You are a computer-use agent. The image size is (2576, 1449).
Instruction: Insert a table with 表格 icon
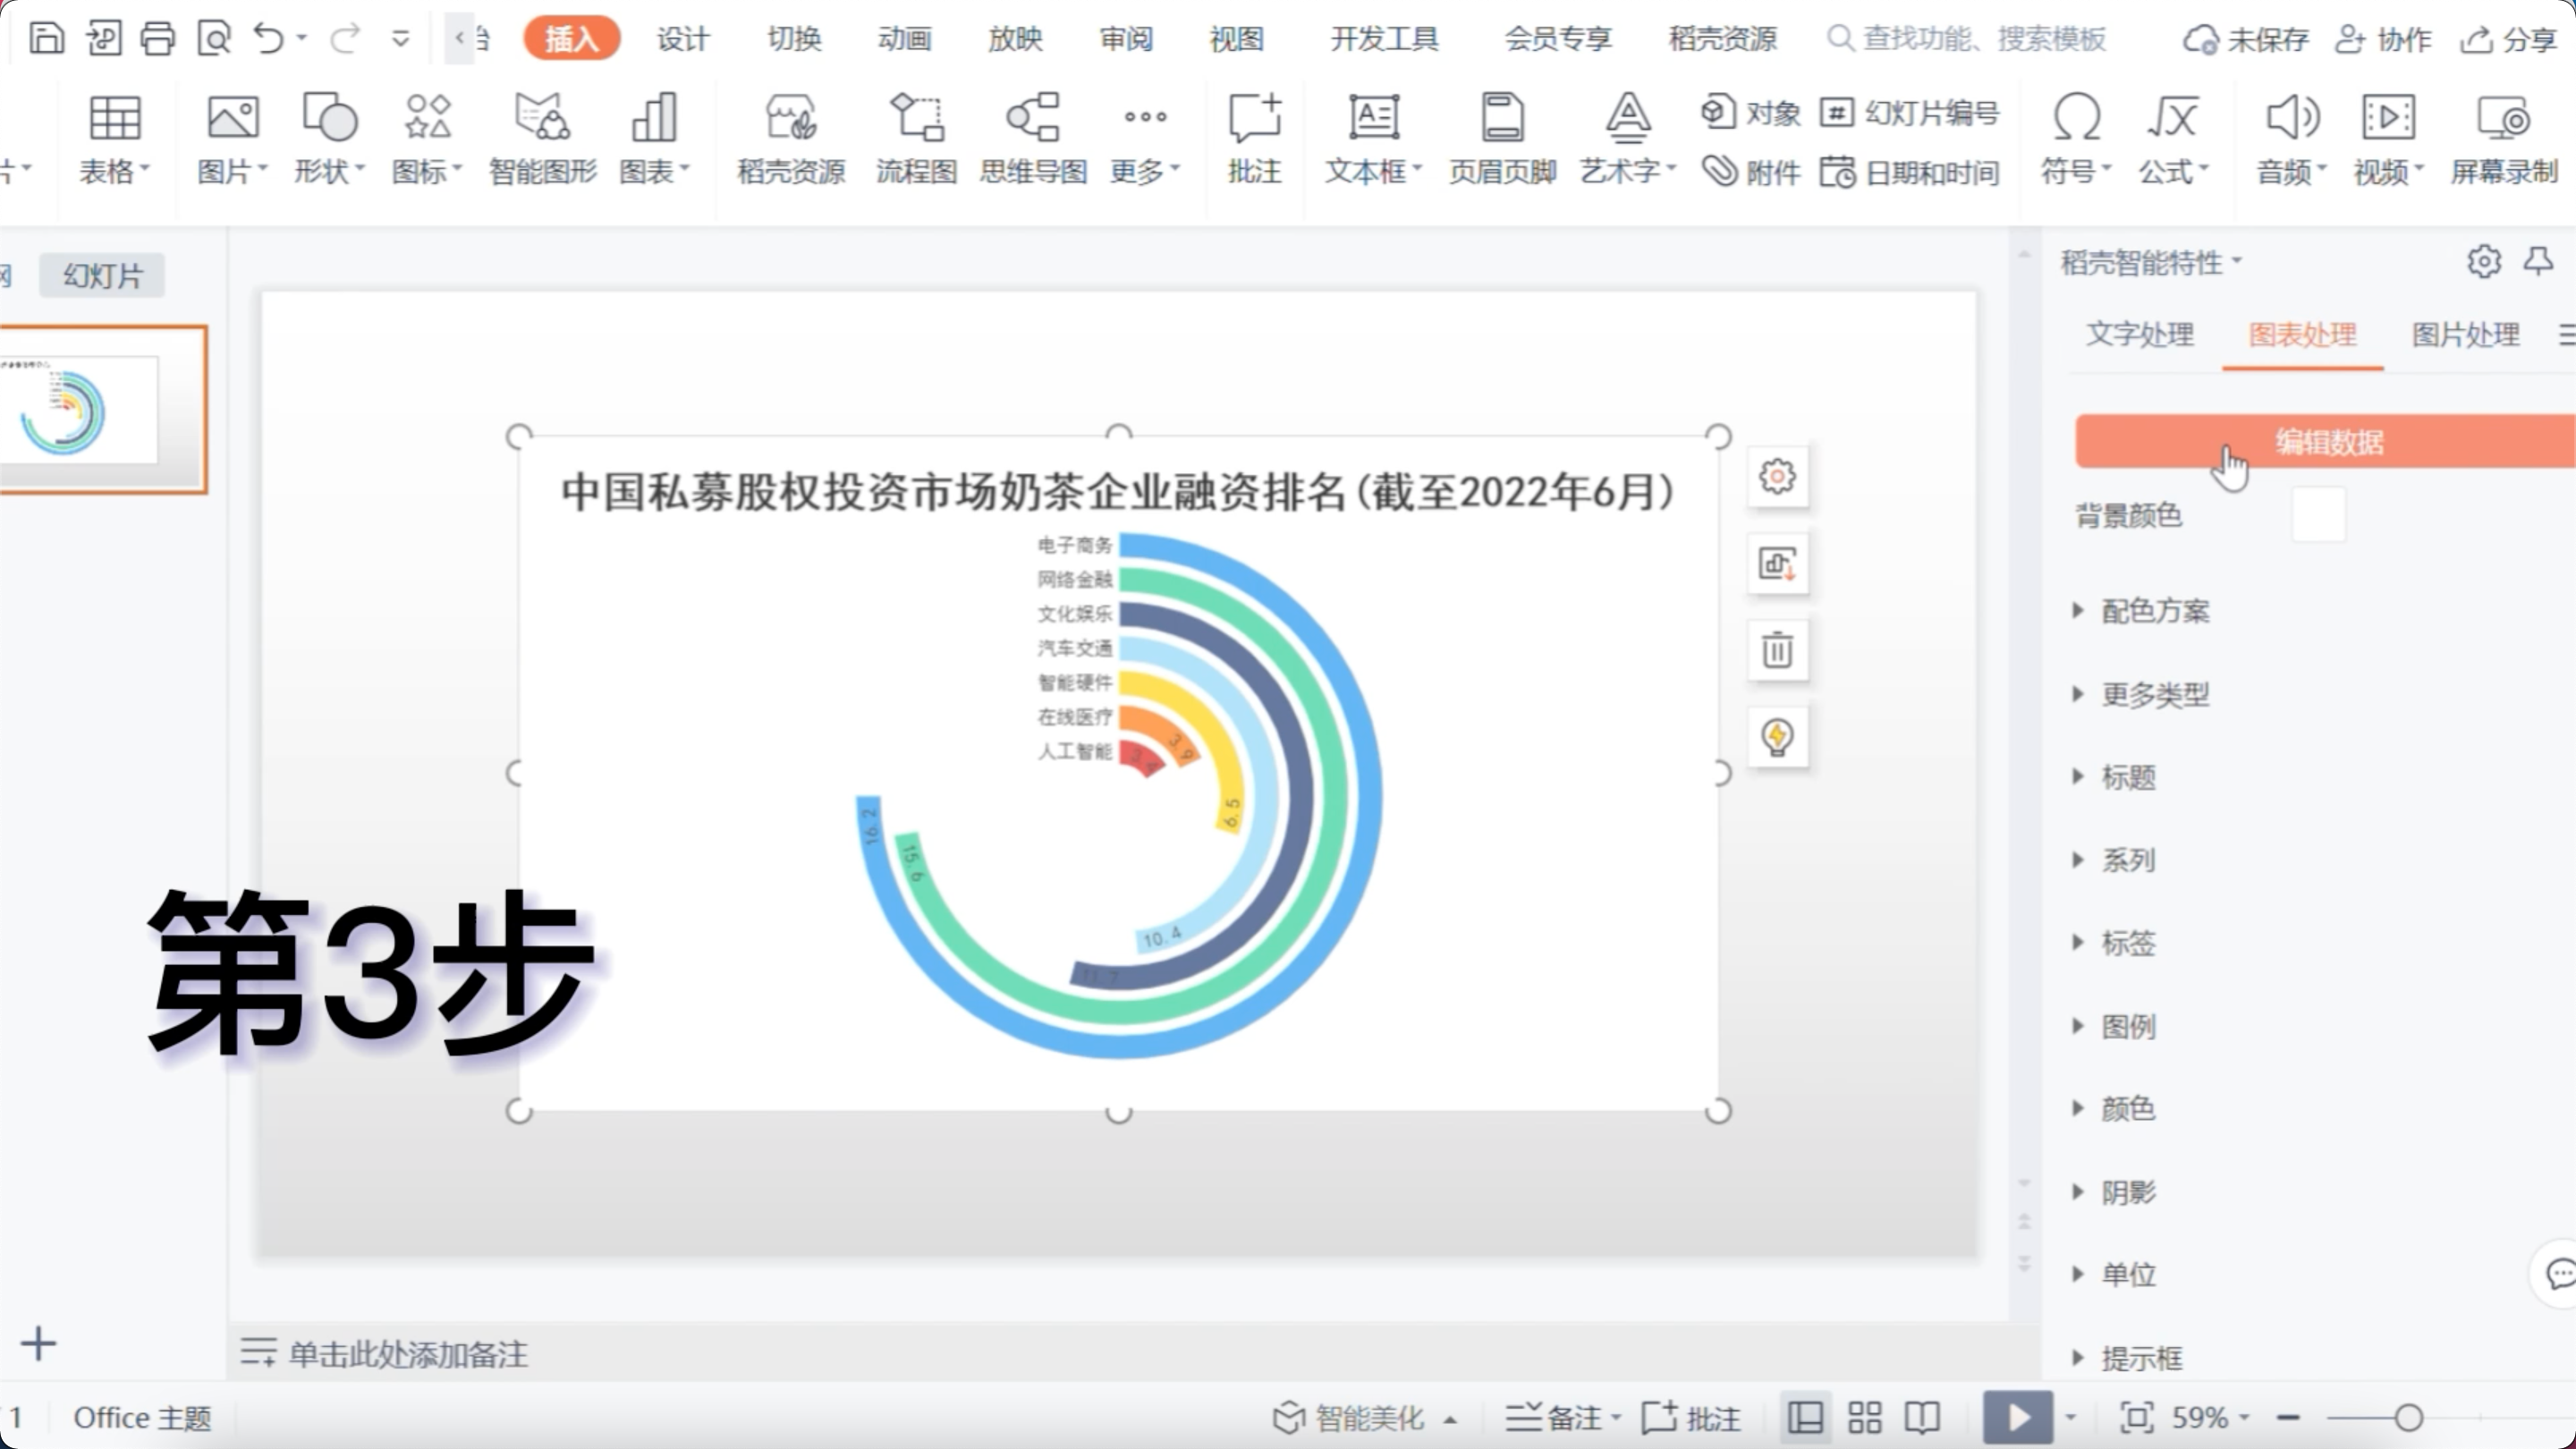coord(114,140)
